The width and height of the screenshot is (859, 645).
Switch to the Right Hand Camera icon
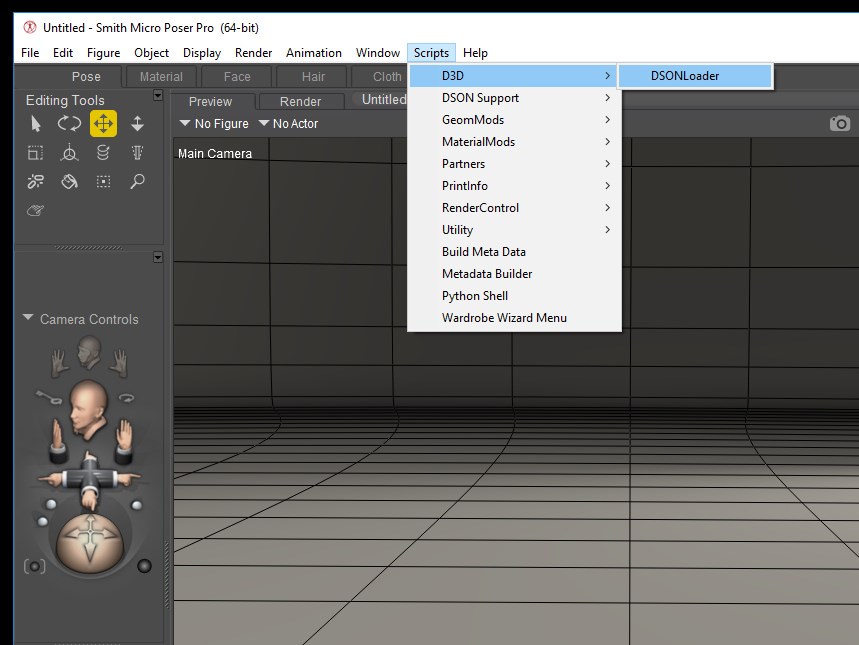[119, 364]
